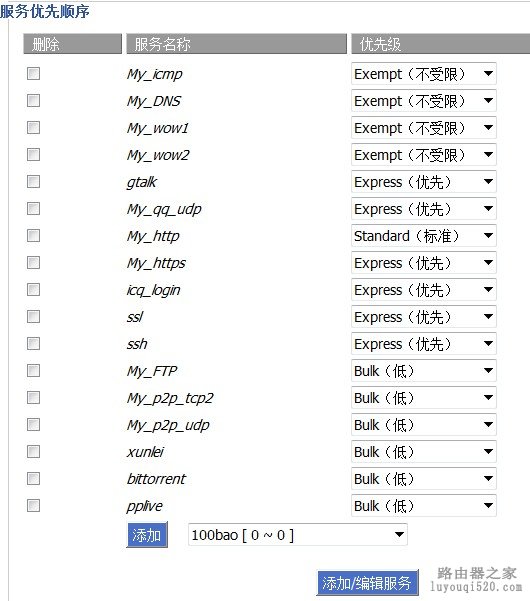Check the xunlei delete box
530x601 pixels.
[33, 452]
